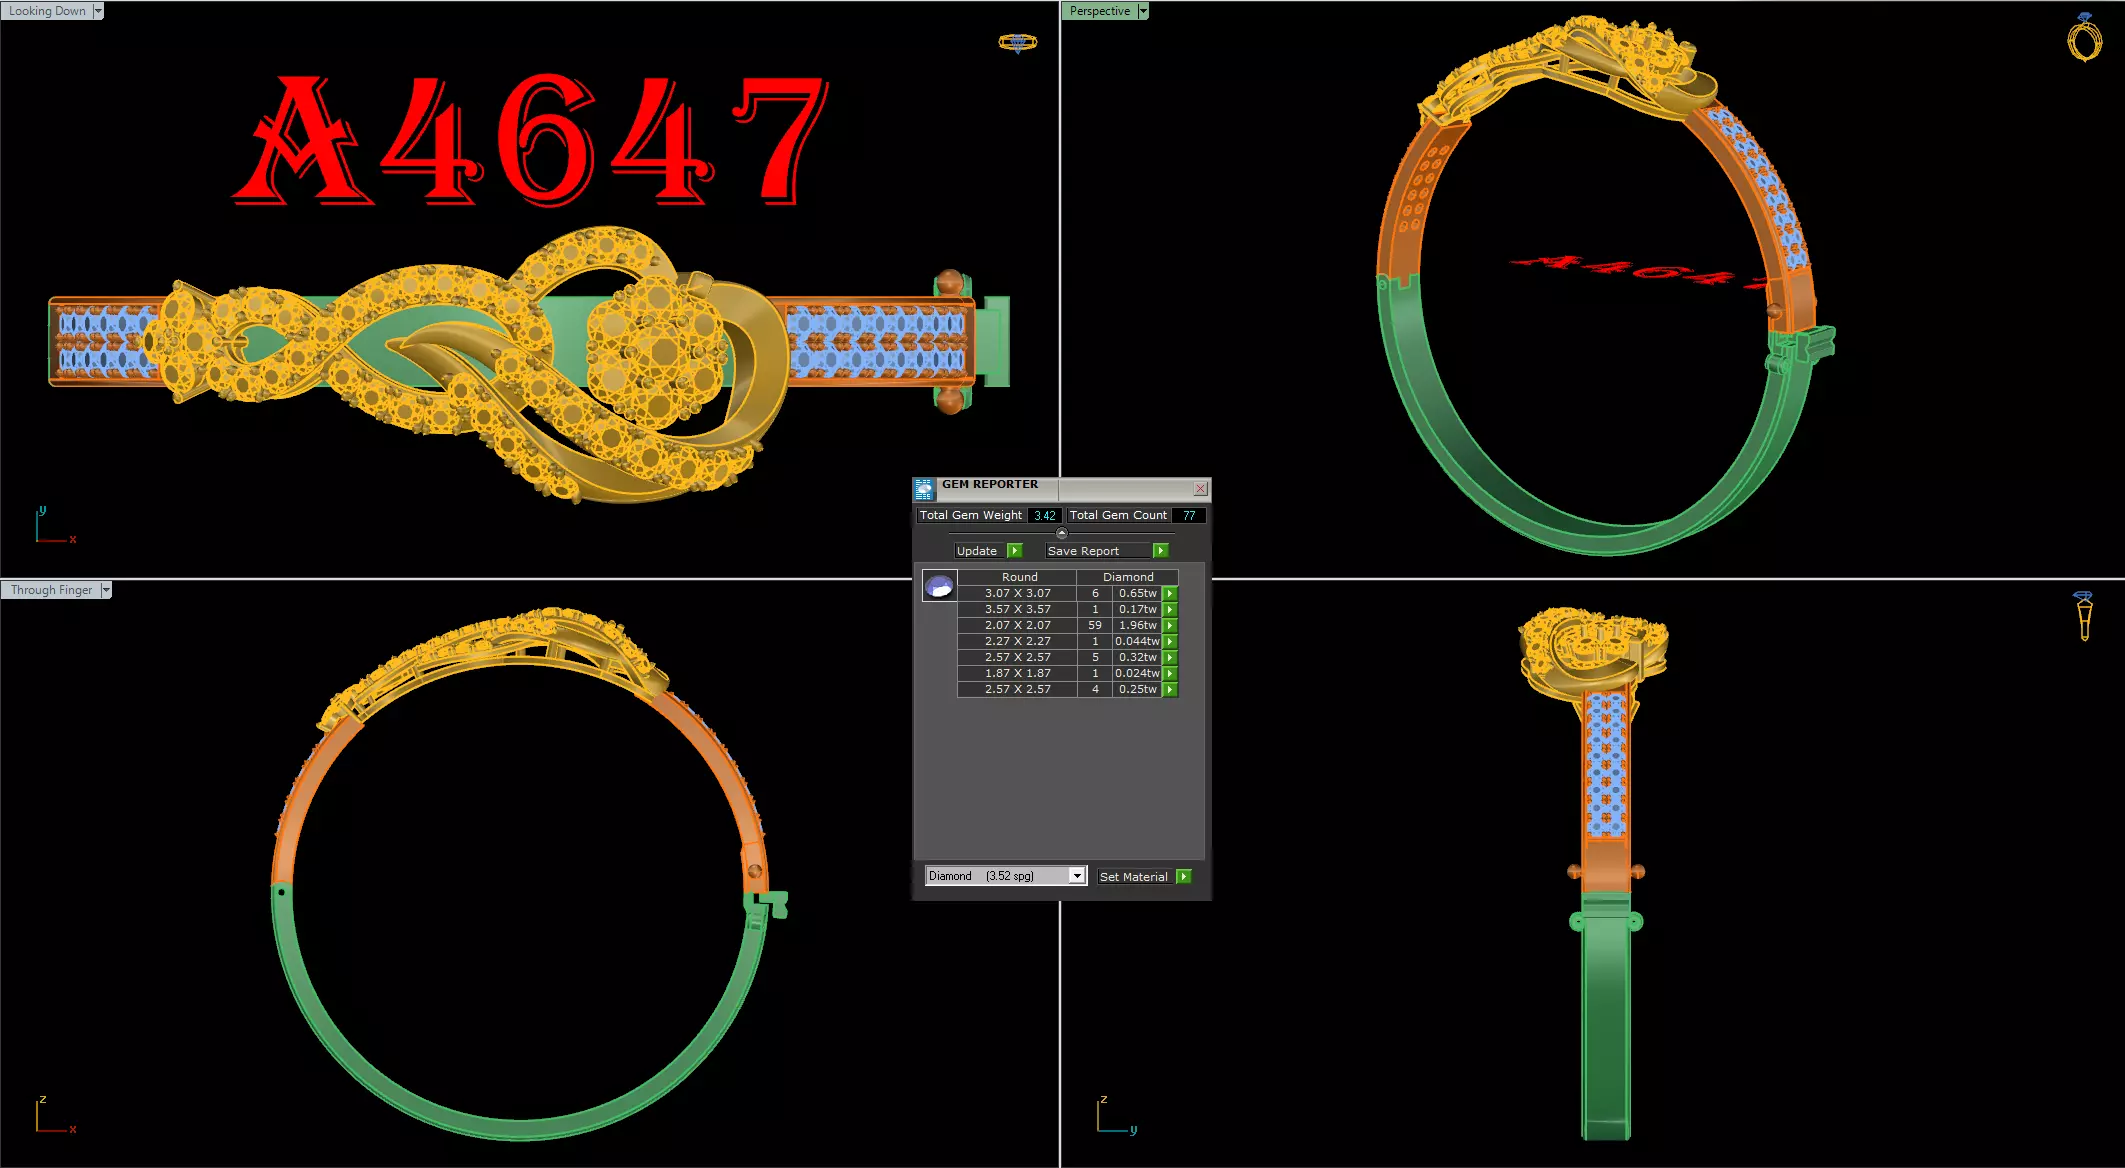This screenshot has height=1168, width=2125.
Task: Select the 3.57 X 3.57 size cell
Action: (x=1017, y=609)
